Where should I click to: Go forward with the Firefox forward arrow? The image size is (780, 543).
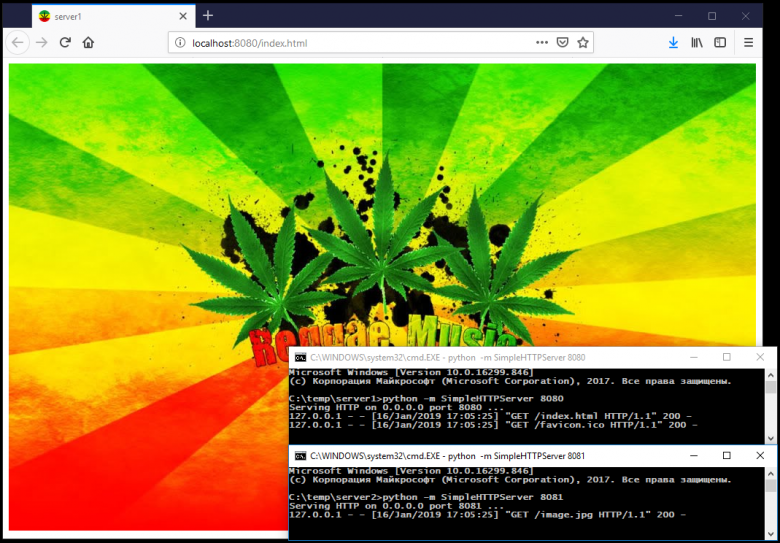pos(42,43)
